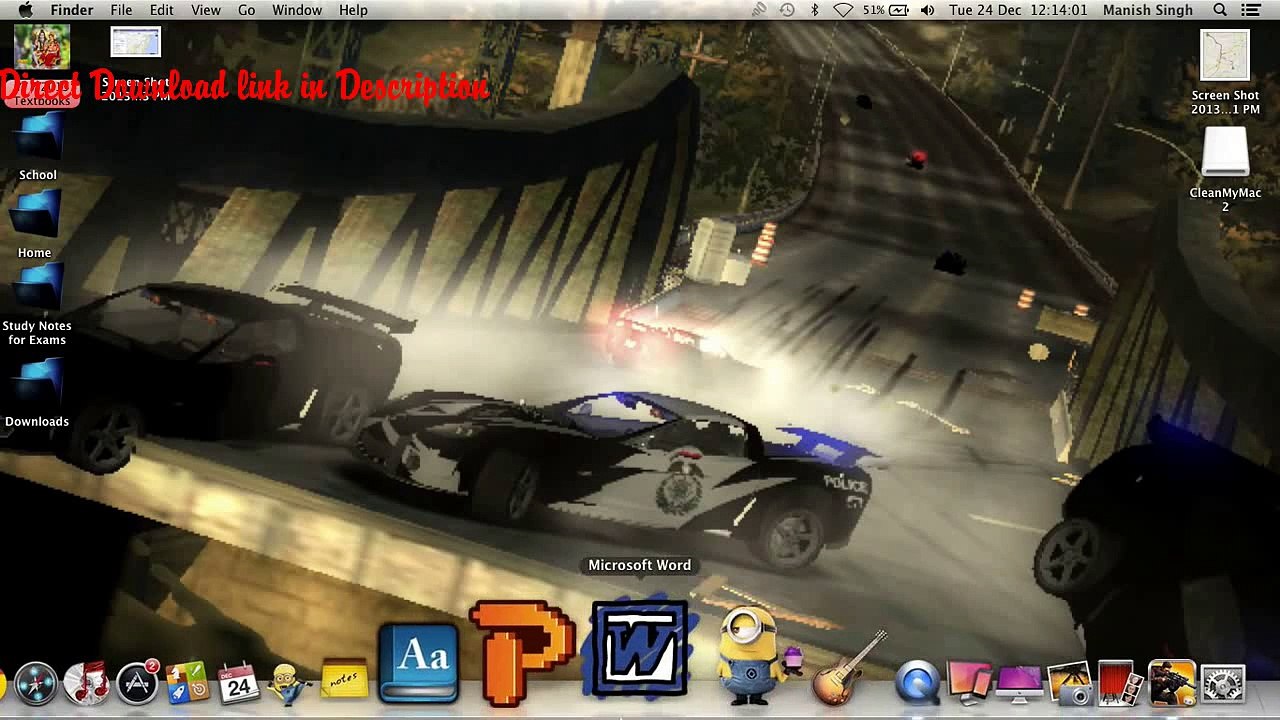Open the Help menu
1280x720 pixels.
pos(353,10)
